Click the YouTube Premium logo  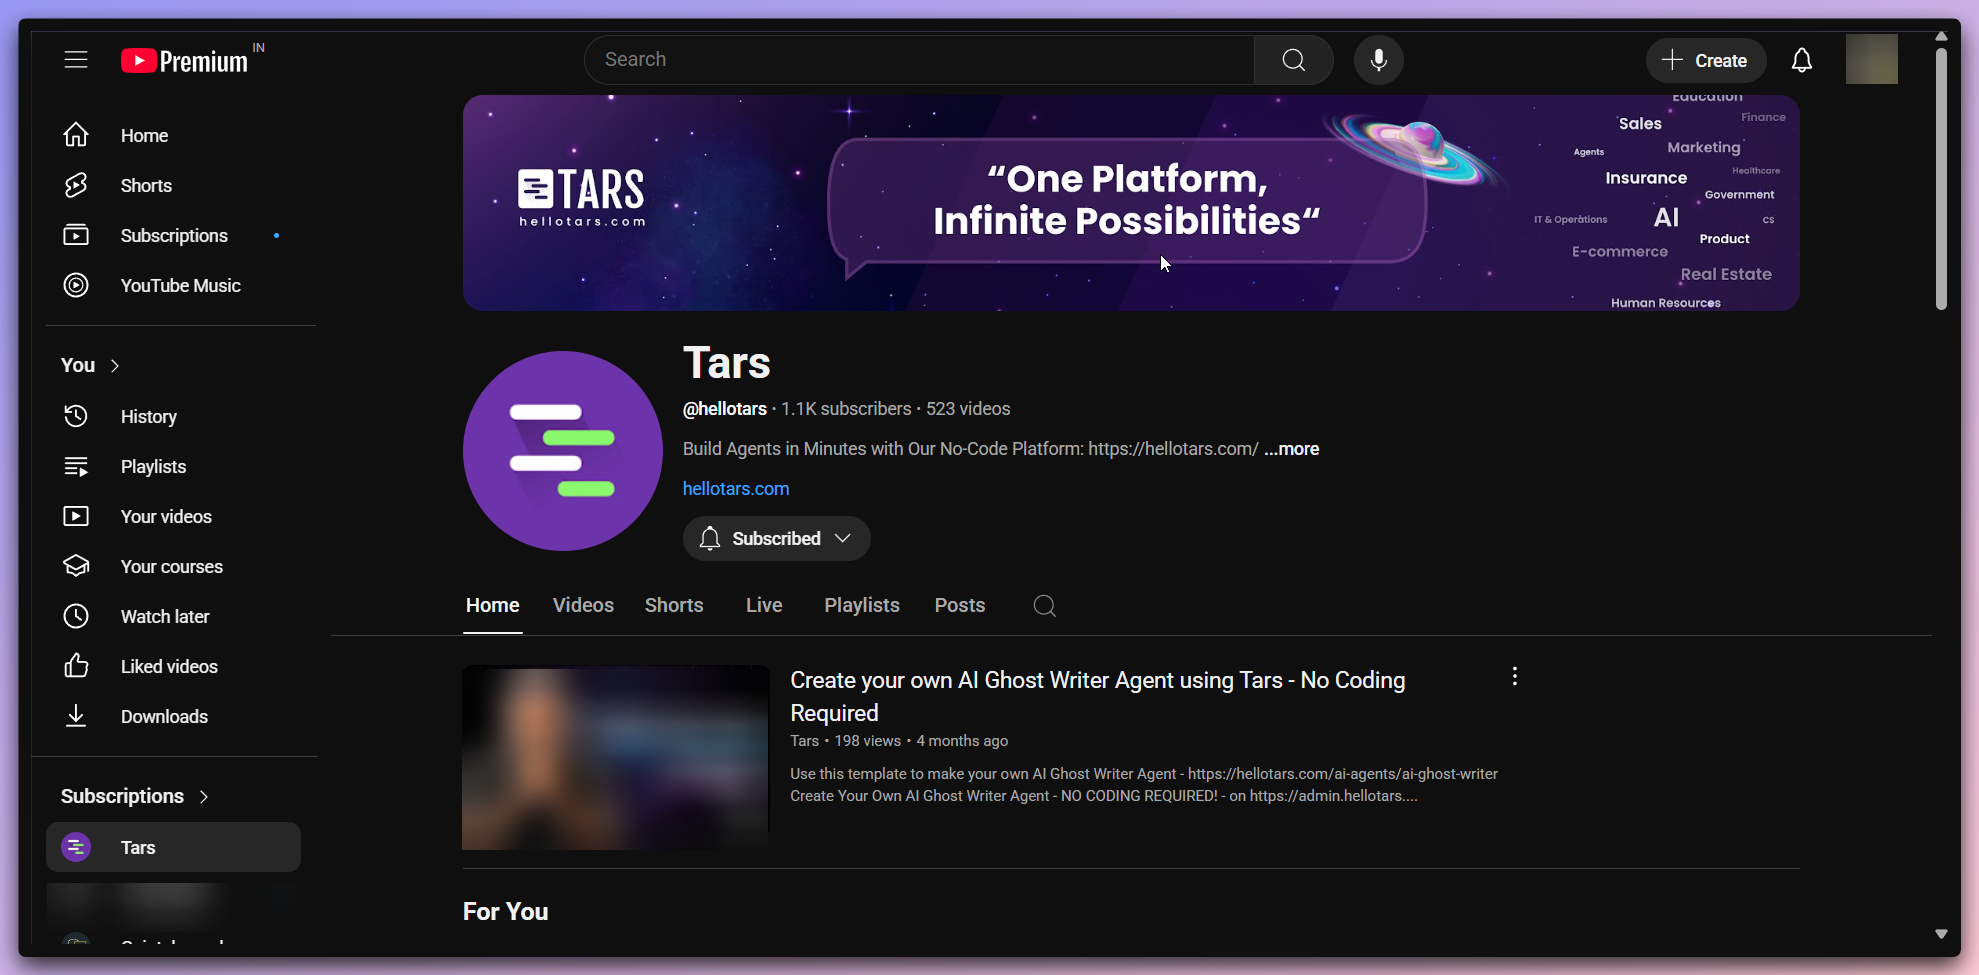point(184,61)
